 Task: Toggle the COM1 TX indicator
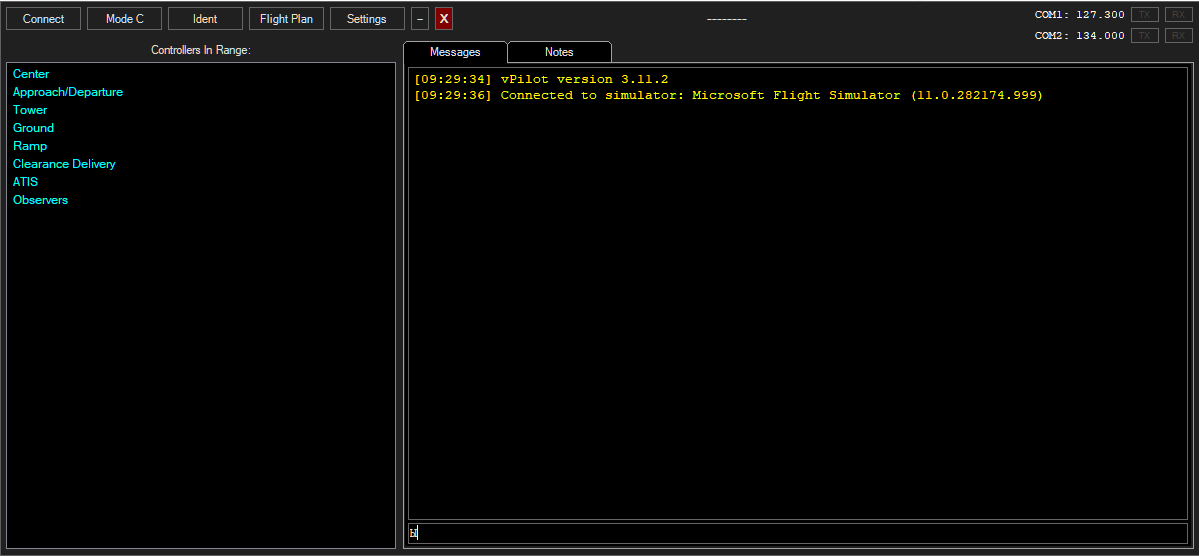pos(1144,15)
